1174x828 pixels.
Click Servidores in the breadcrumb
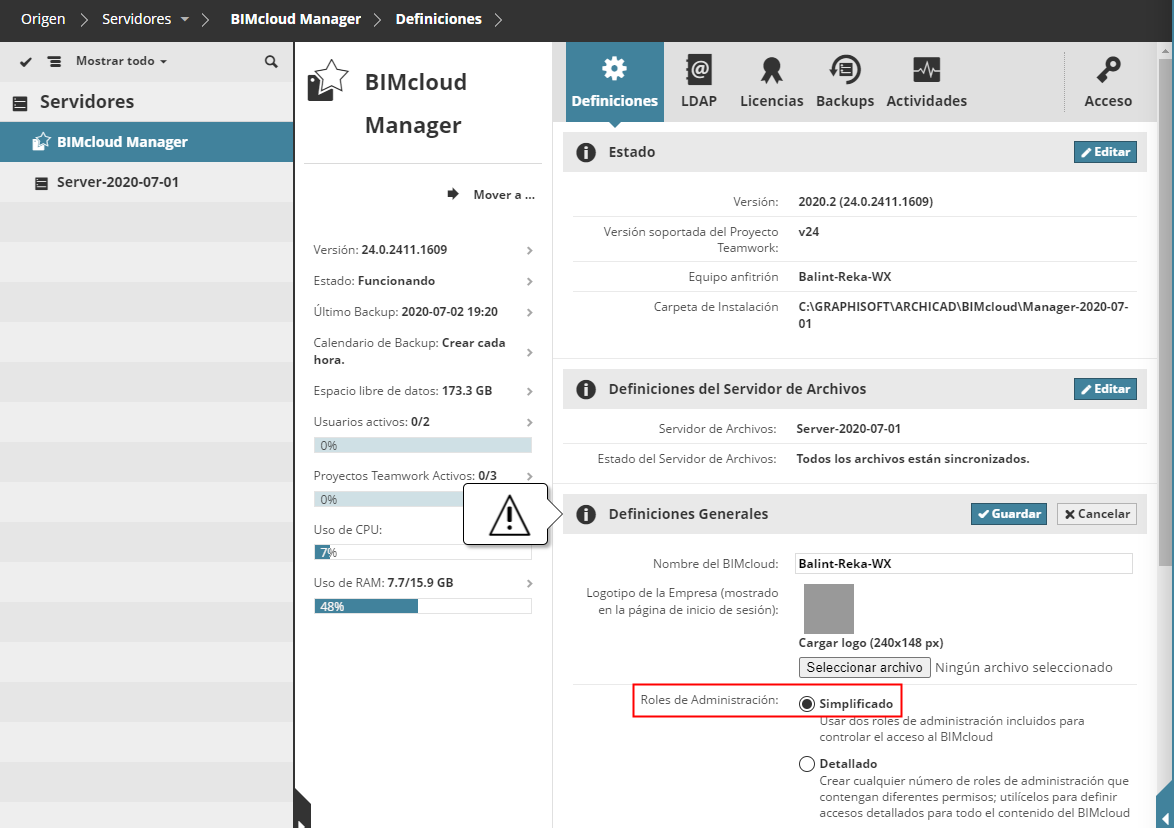point(136,19)
